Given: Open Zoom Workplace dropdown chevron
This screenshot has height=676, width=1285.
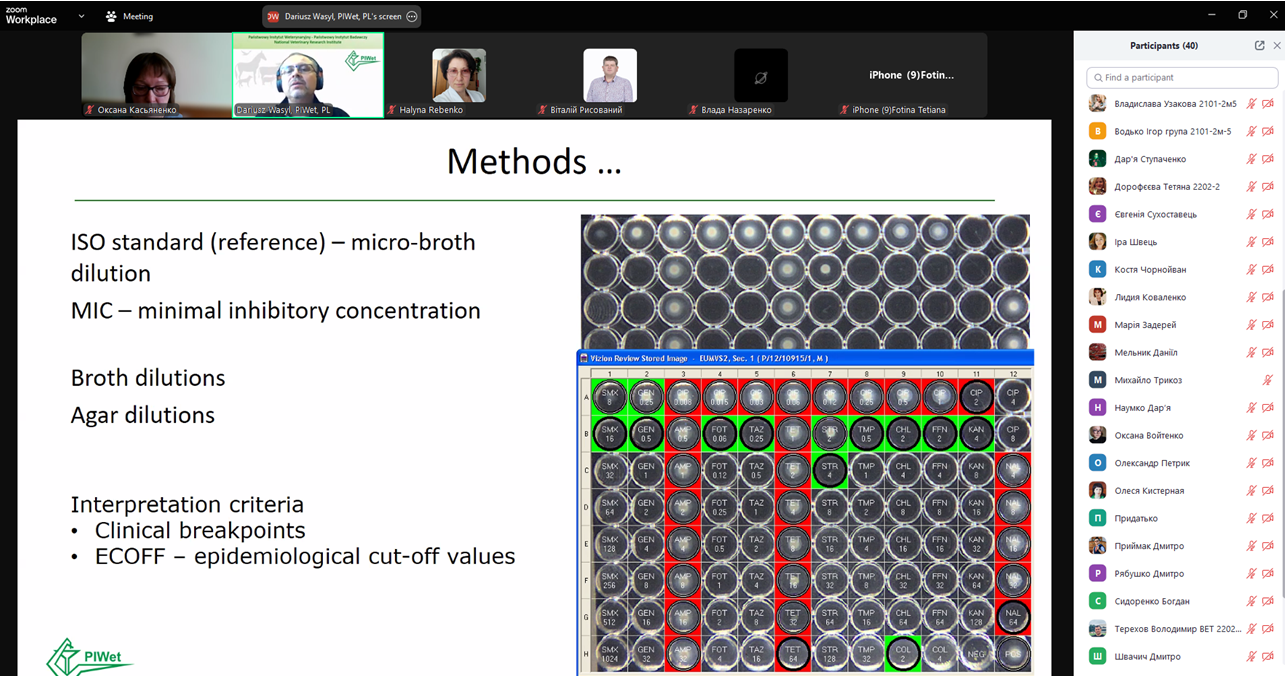Looking at the screenshot, I should (x=81, y=16).
